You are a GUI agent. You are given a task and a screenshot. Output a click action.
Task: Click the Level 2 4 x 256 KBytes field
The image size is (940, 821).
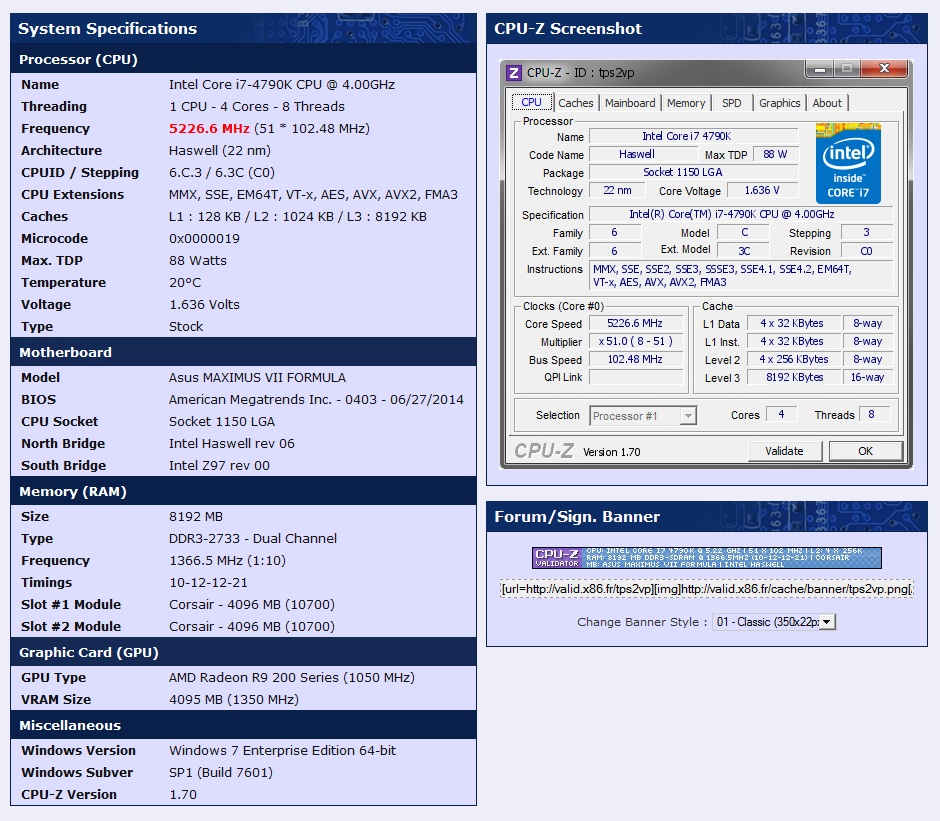[x=794, y=359]
